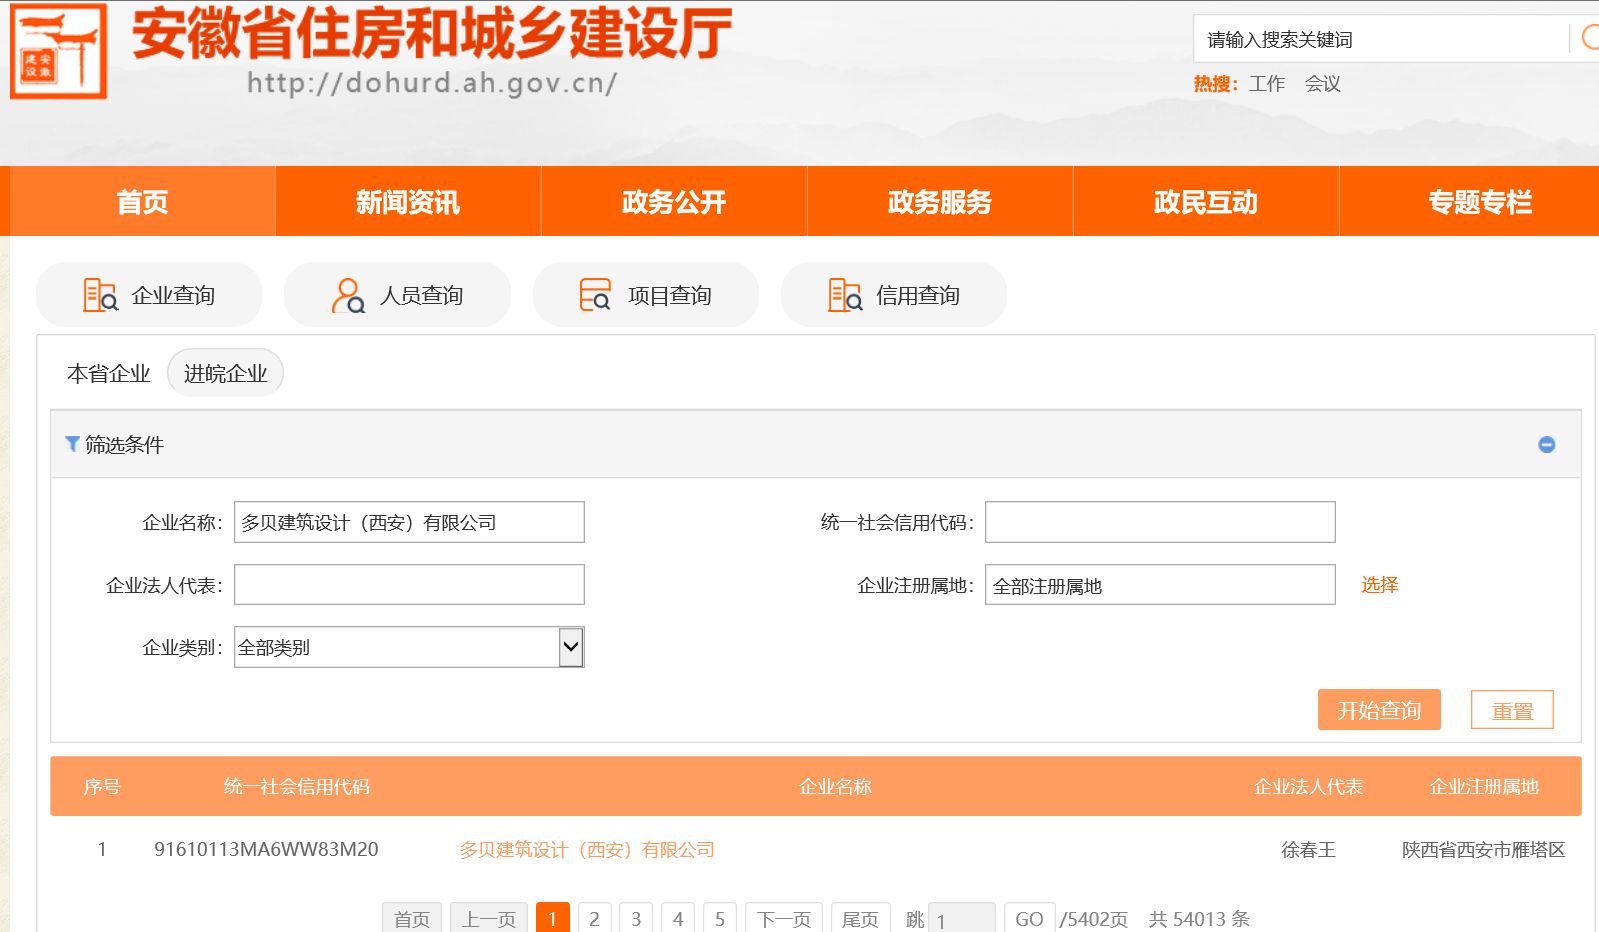Open the 政民互动 navigation tab
Viewport: 1599px width, 932px height.
pos(1206,202)
